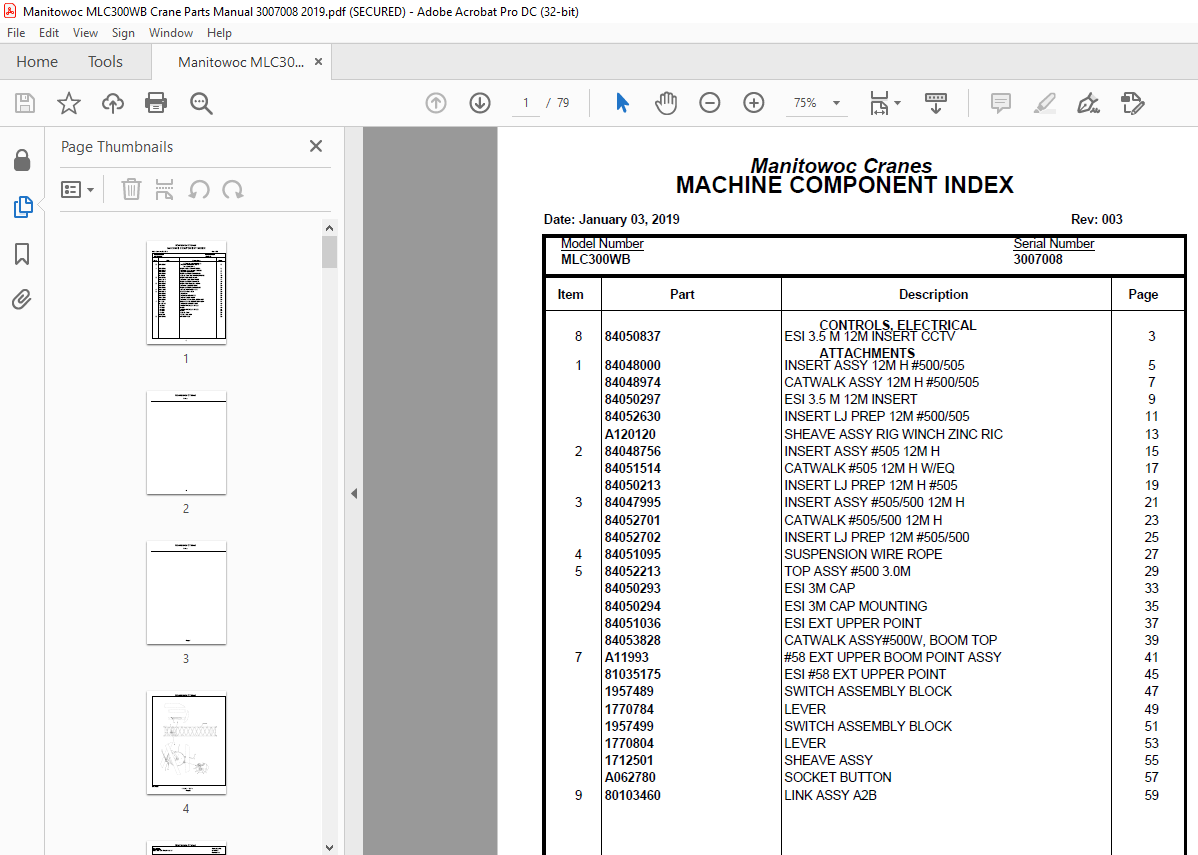This screenshot has width=1198, height=855.
Task: Click the print pages thumbnail tool
Action: tap(164, 189)
